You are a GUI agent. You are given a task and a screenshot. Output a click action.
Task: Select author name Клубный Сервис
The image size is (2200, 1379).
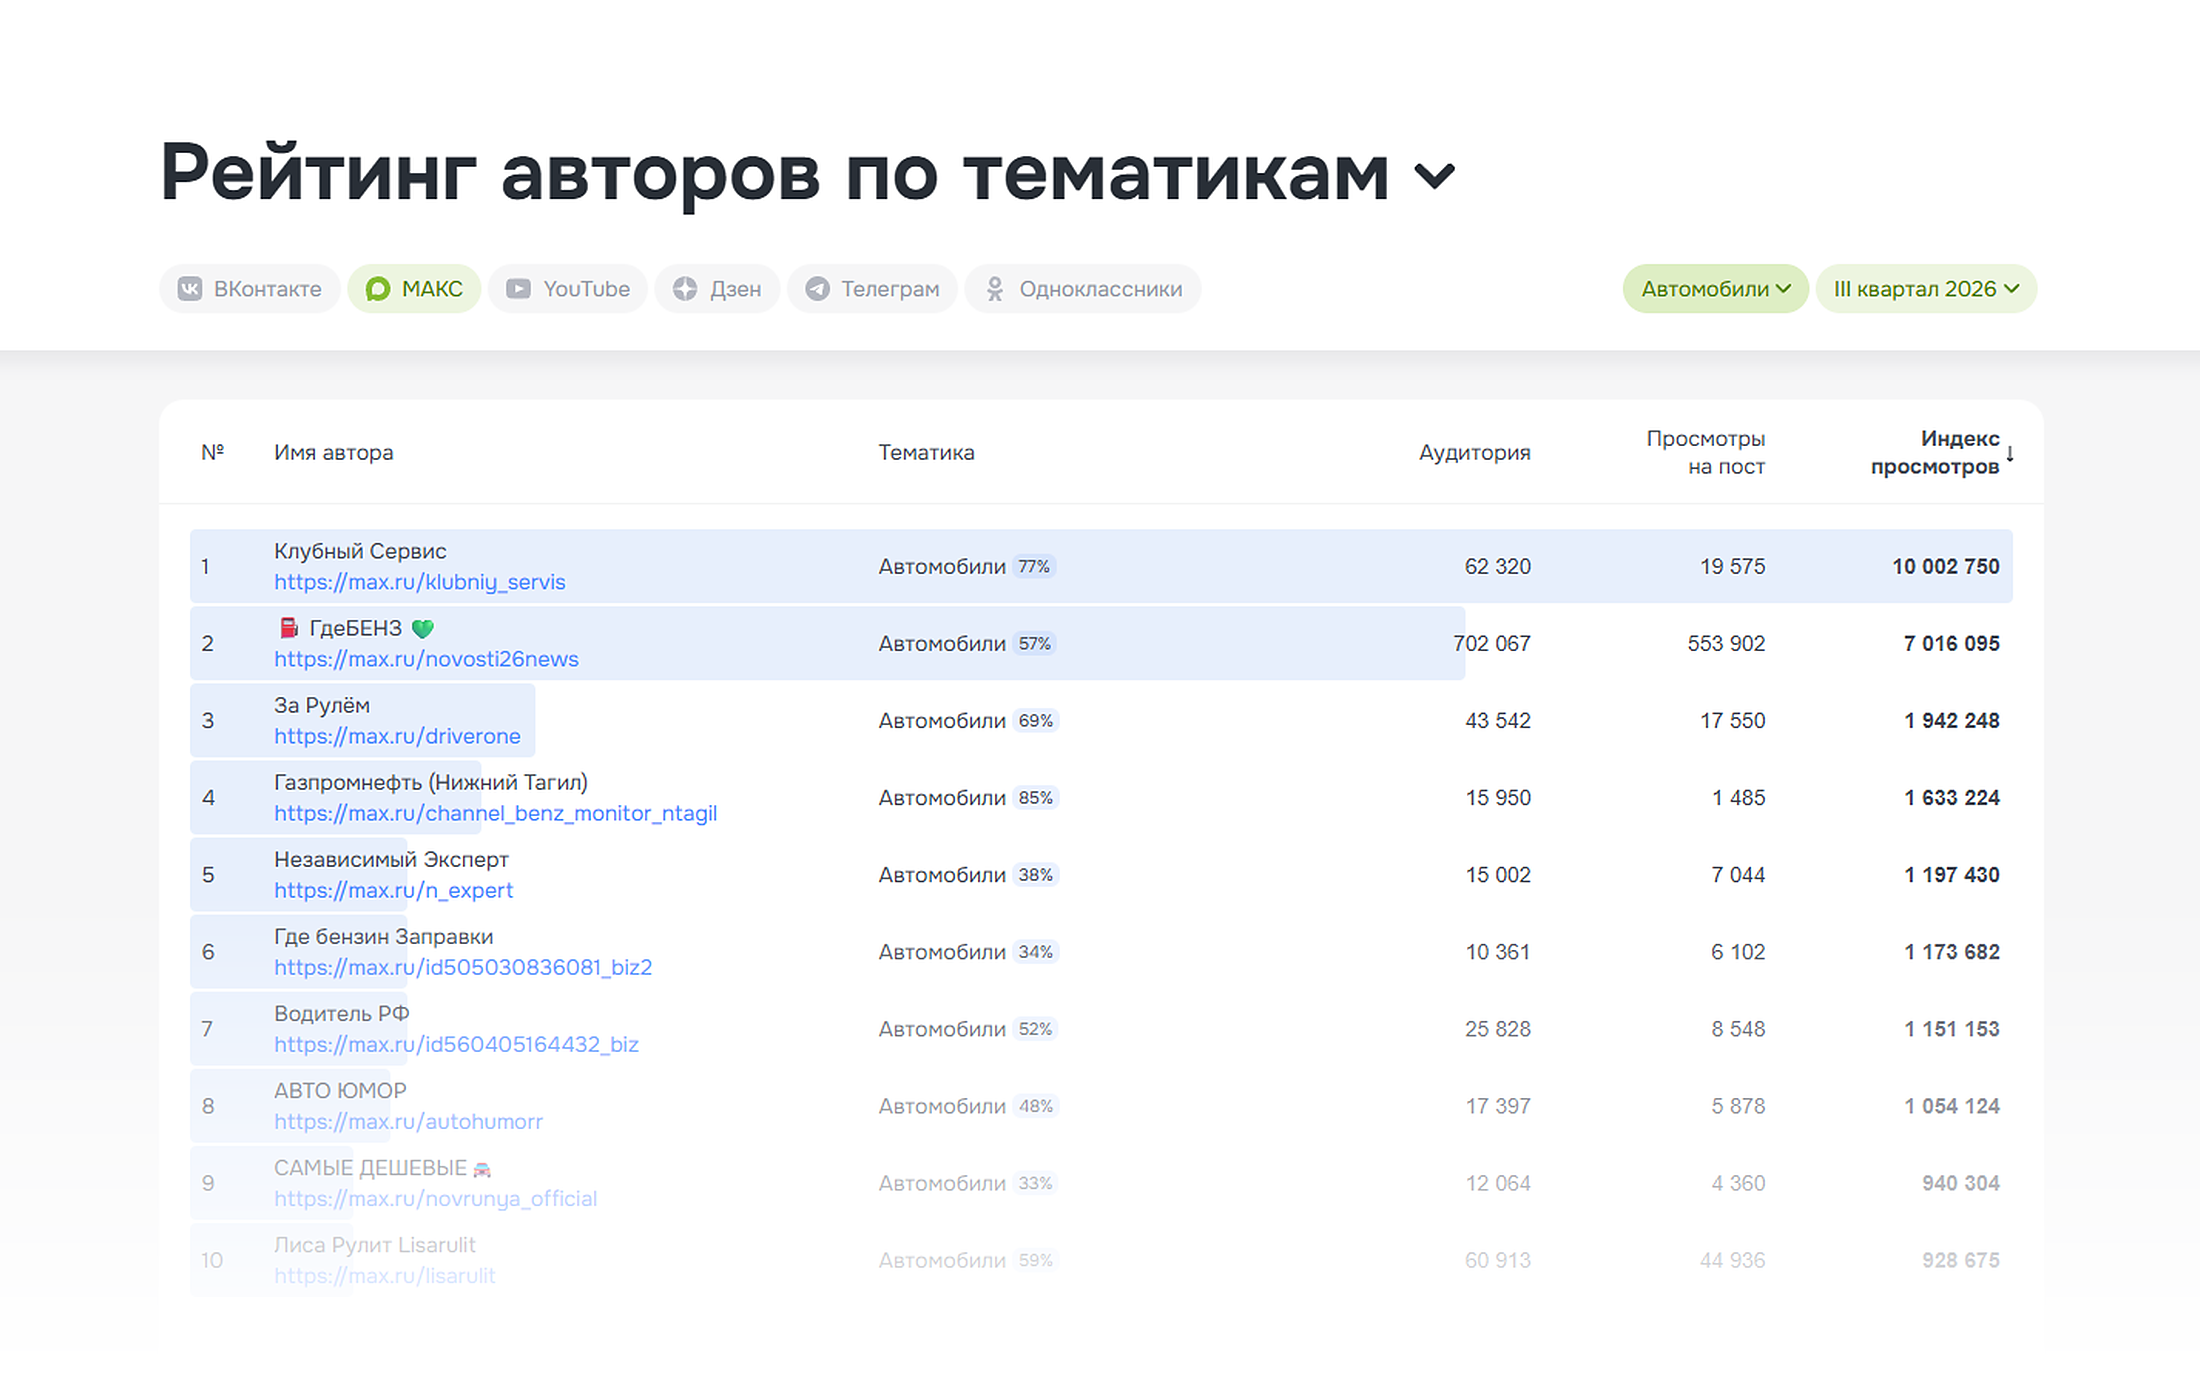coord(360,551)
